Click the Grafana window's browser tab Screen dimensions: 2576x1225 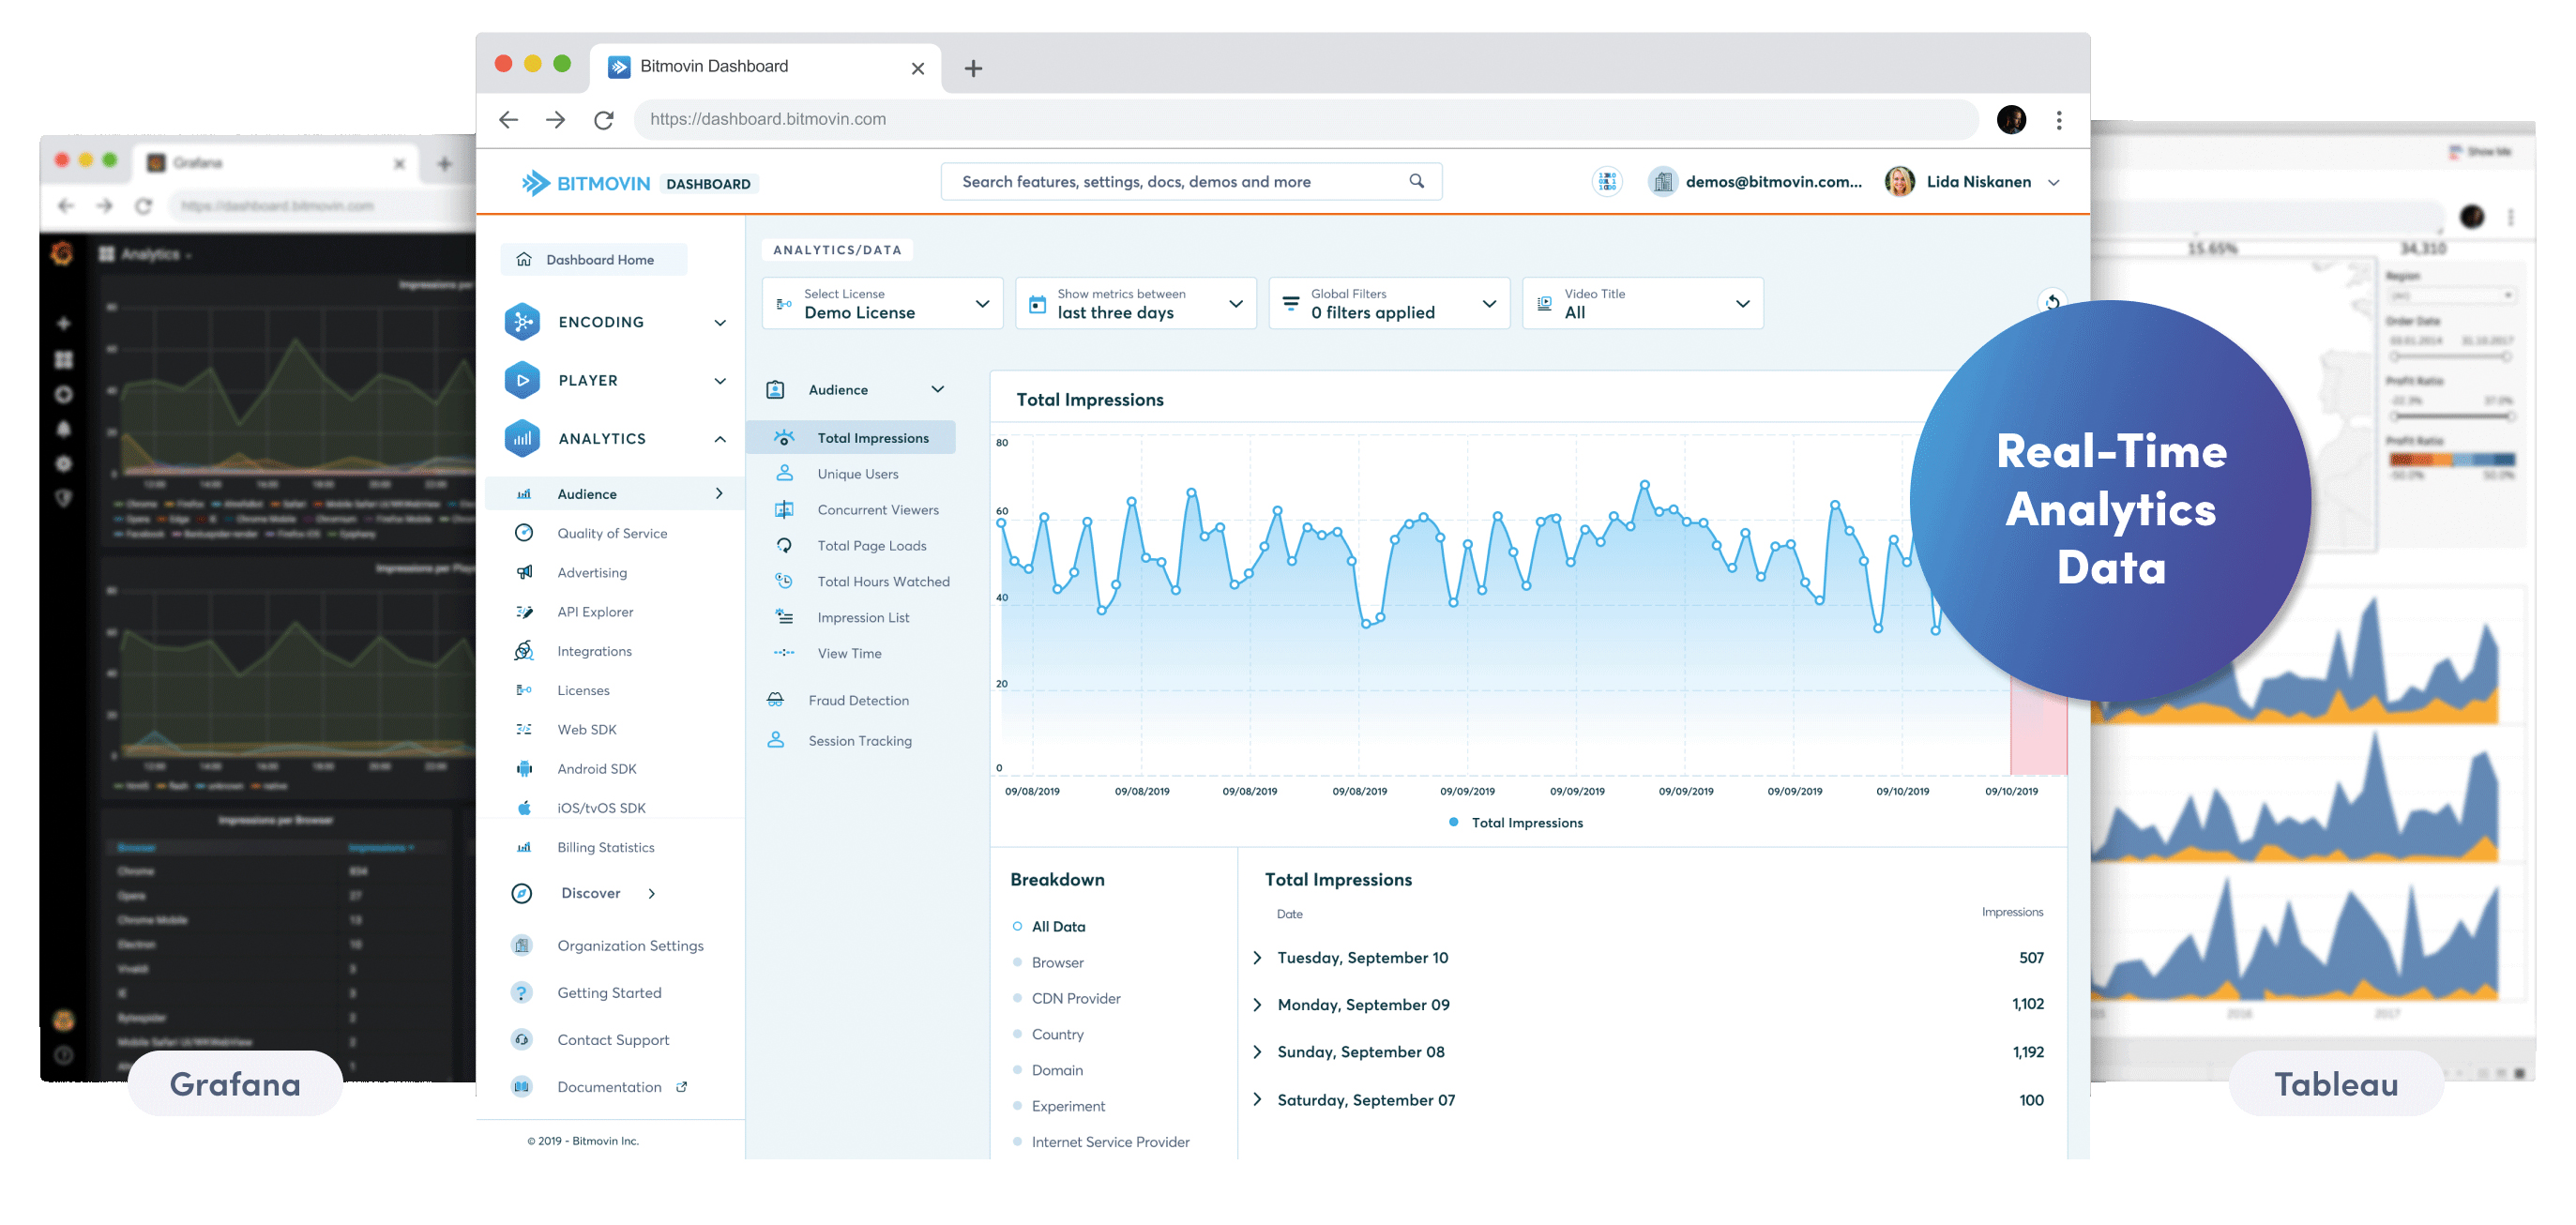[x=276, y=162]
